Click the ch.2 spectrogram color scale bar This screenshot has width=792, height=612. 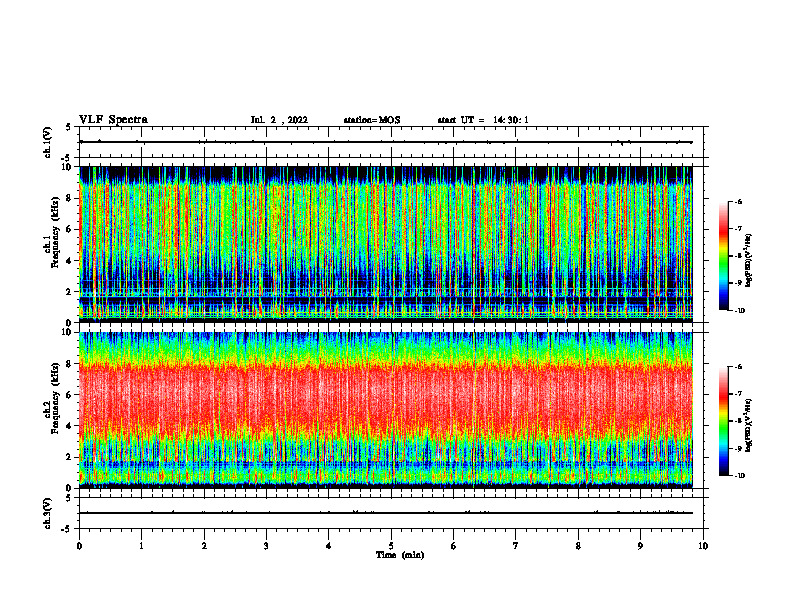tap(723, 421)
